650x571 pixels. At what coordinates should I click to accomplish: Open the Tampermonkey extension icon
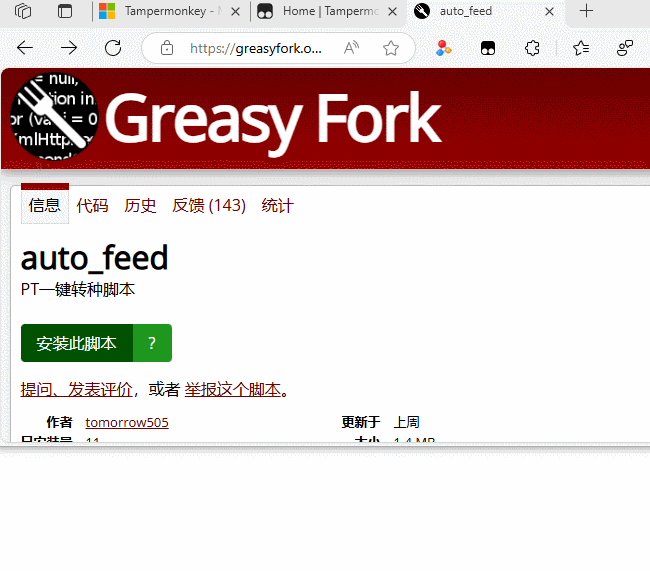488,48
